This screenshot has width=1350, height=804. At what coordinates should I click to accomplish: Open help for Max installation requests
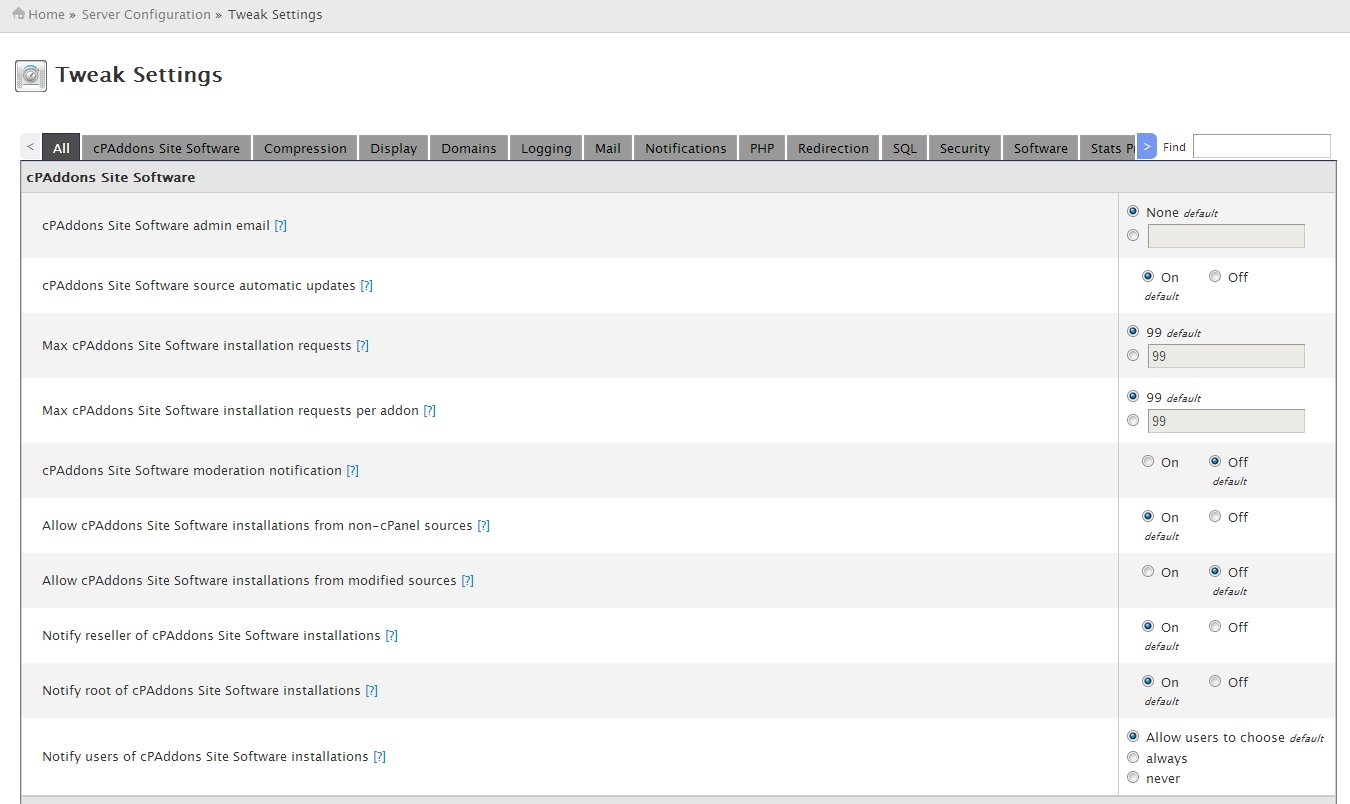(x=362, y=346)
